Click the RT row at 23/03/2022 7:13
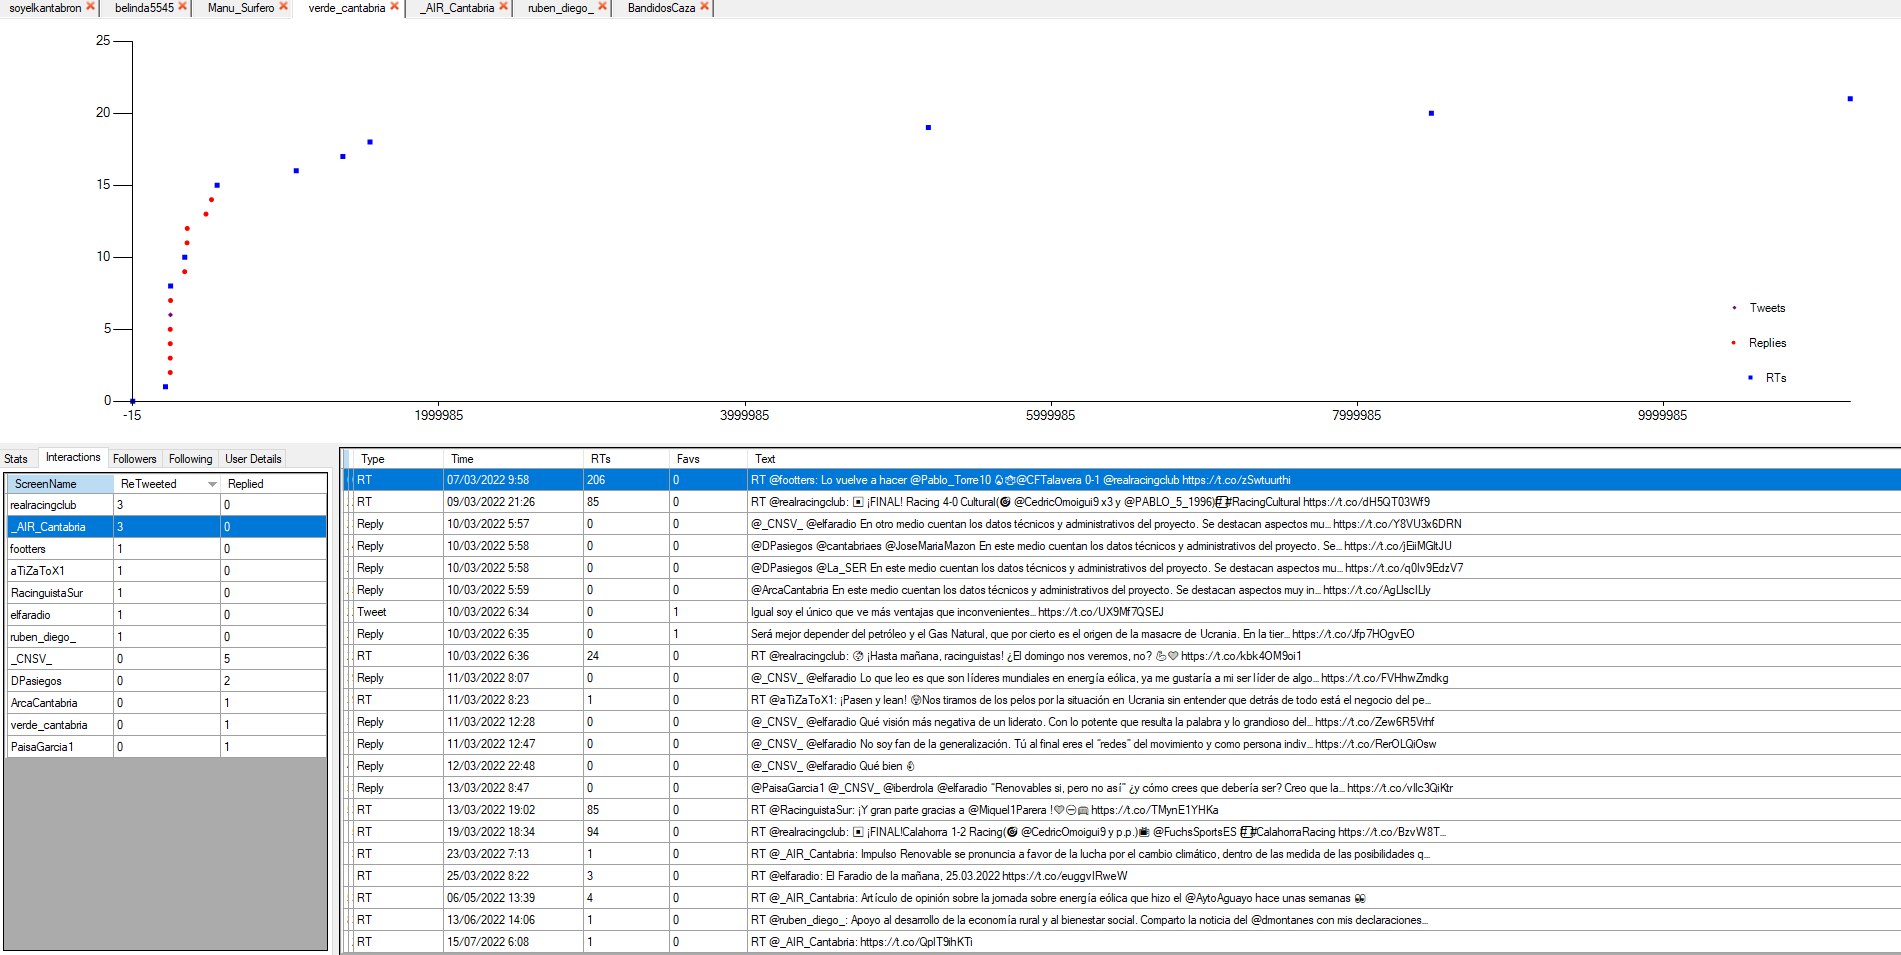This screenshot has width=1901, height=955. click(x=1120, y=854)
